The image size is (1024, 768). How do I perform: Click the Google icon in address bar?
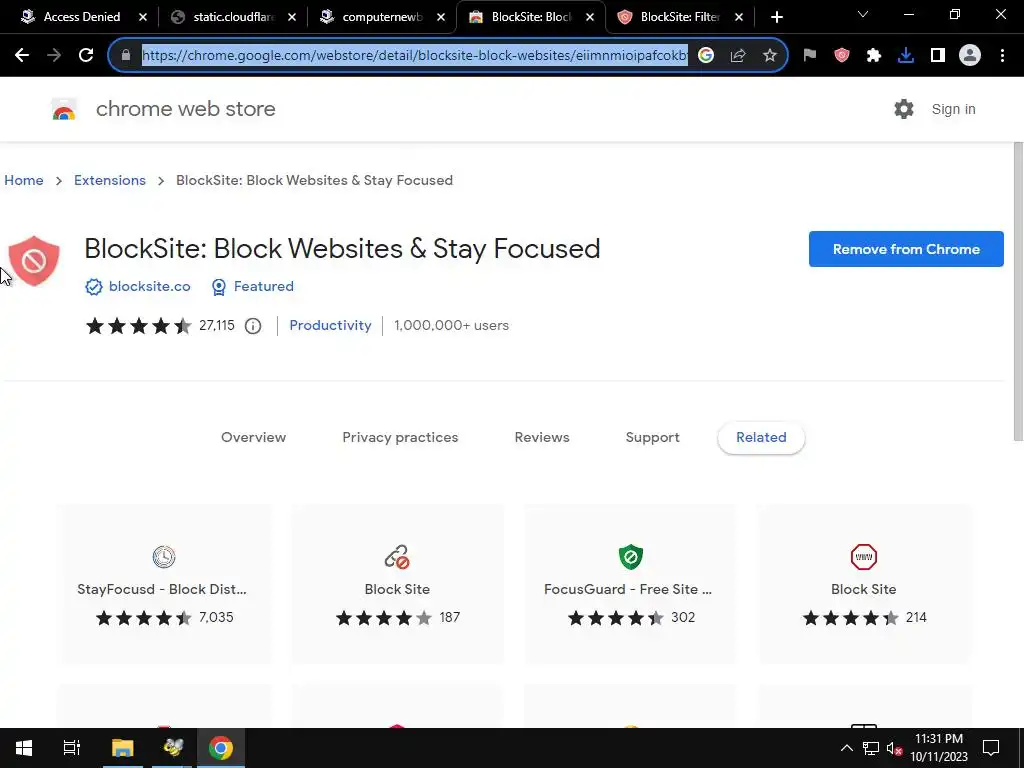[x=706, y=56]
